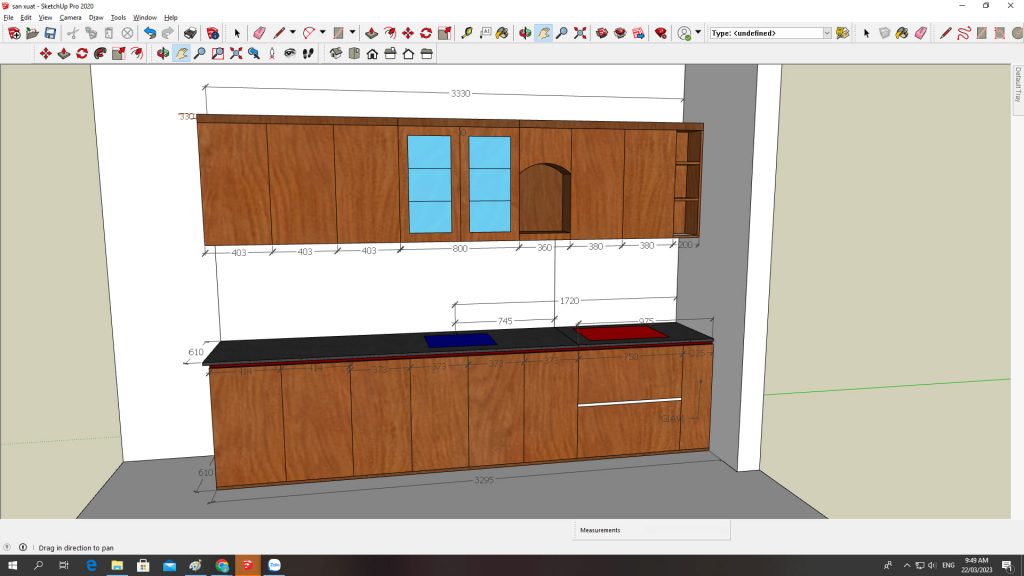Open the Edit menu

pyautogui.click(x=26, y=18)
